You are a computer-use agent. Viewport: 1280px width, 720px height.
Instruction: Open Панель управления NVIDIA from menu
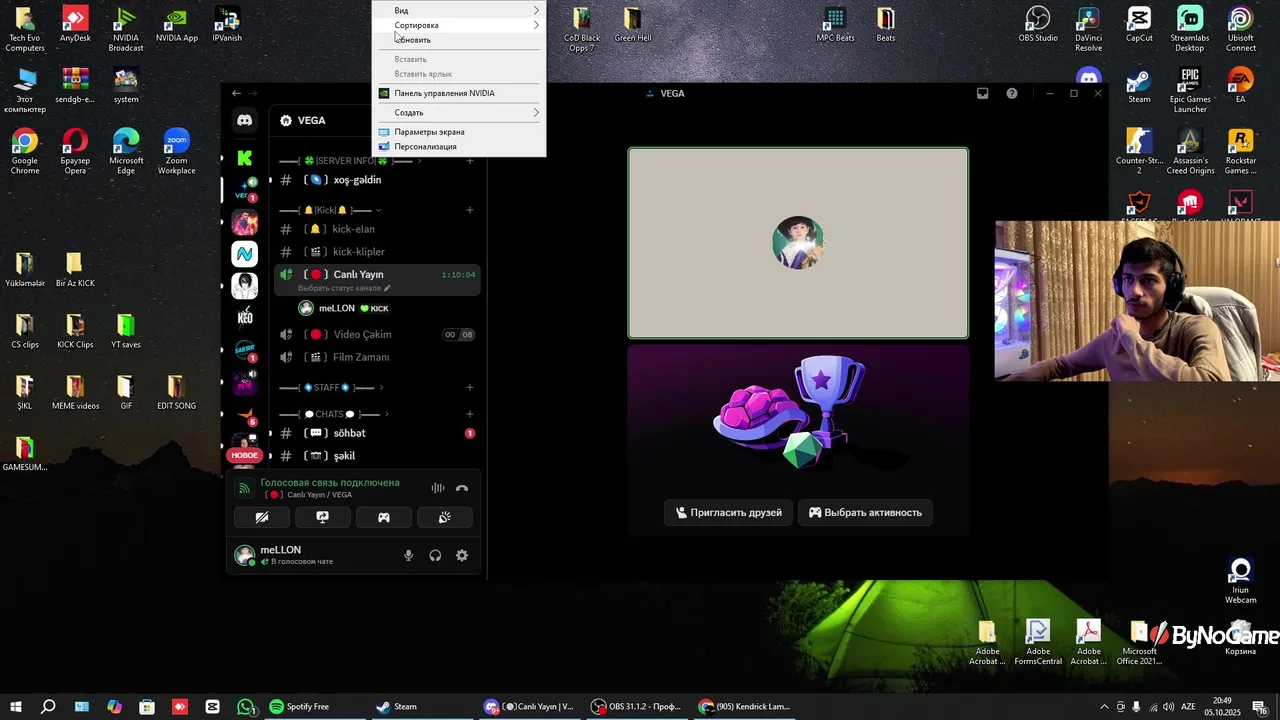pos(459,93)
